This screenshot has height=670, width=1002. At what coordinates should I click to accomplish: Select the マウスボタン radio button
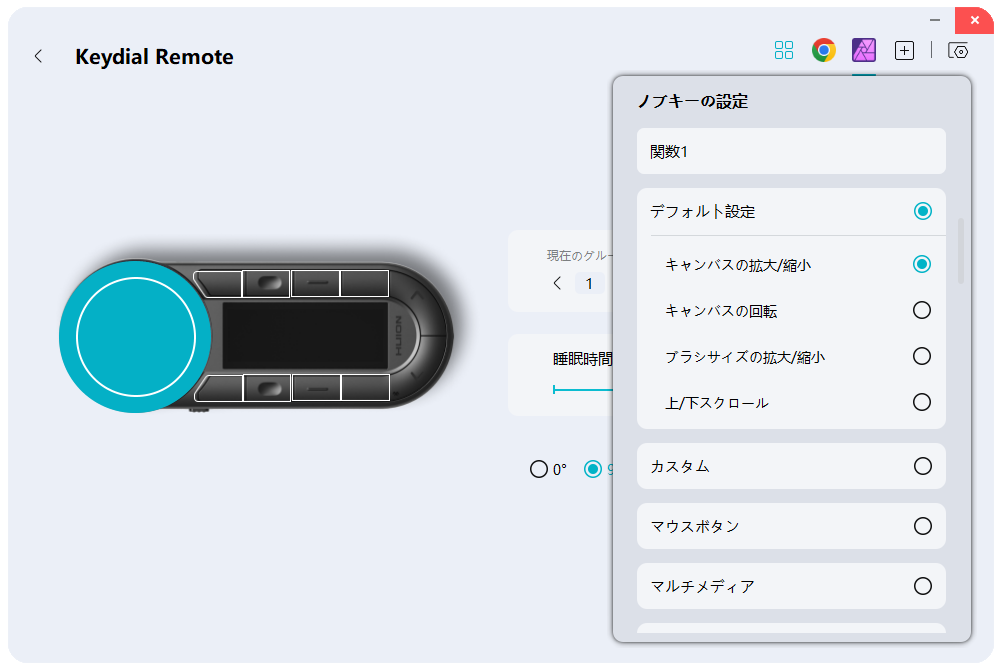(922, 526)
